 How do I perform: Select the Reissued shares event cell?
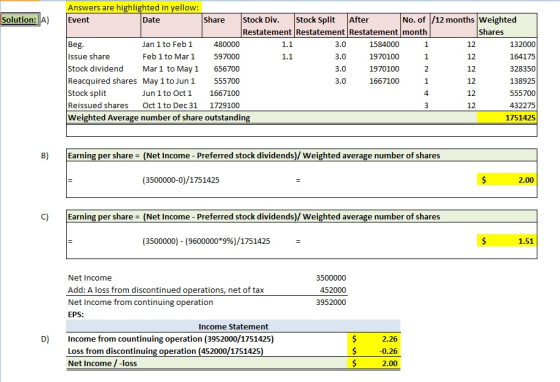98,105
